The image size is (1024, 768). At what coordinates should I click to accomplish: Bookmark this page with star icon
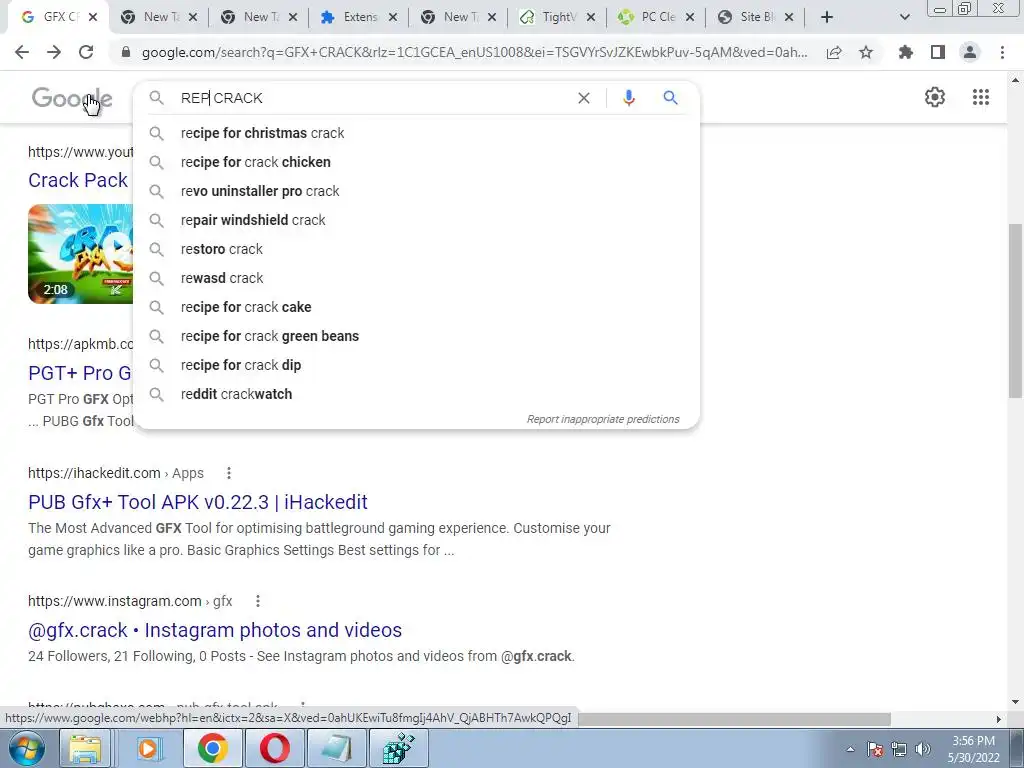point(866,52)
